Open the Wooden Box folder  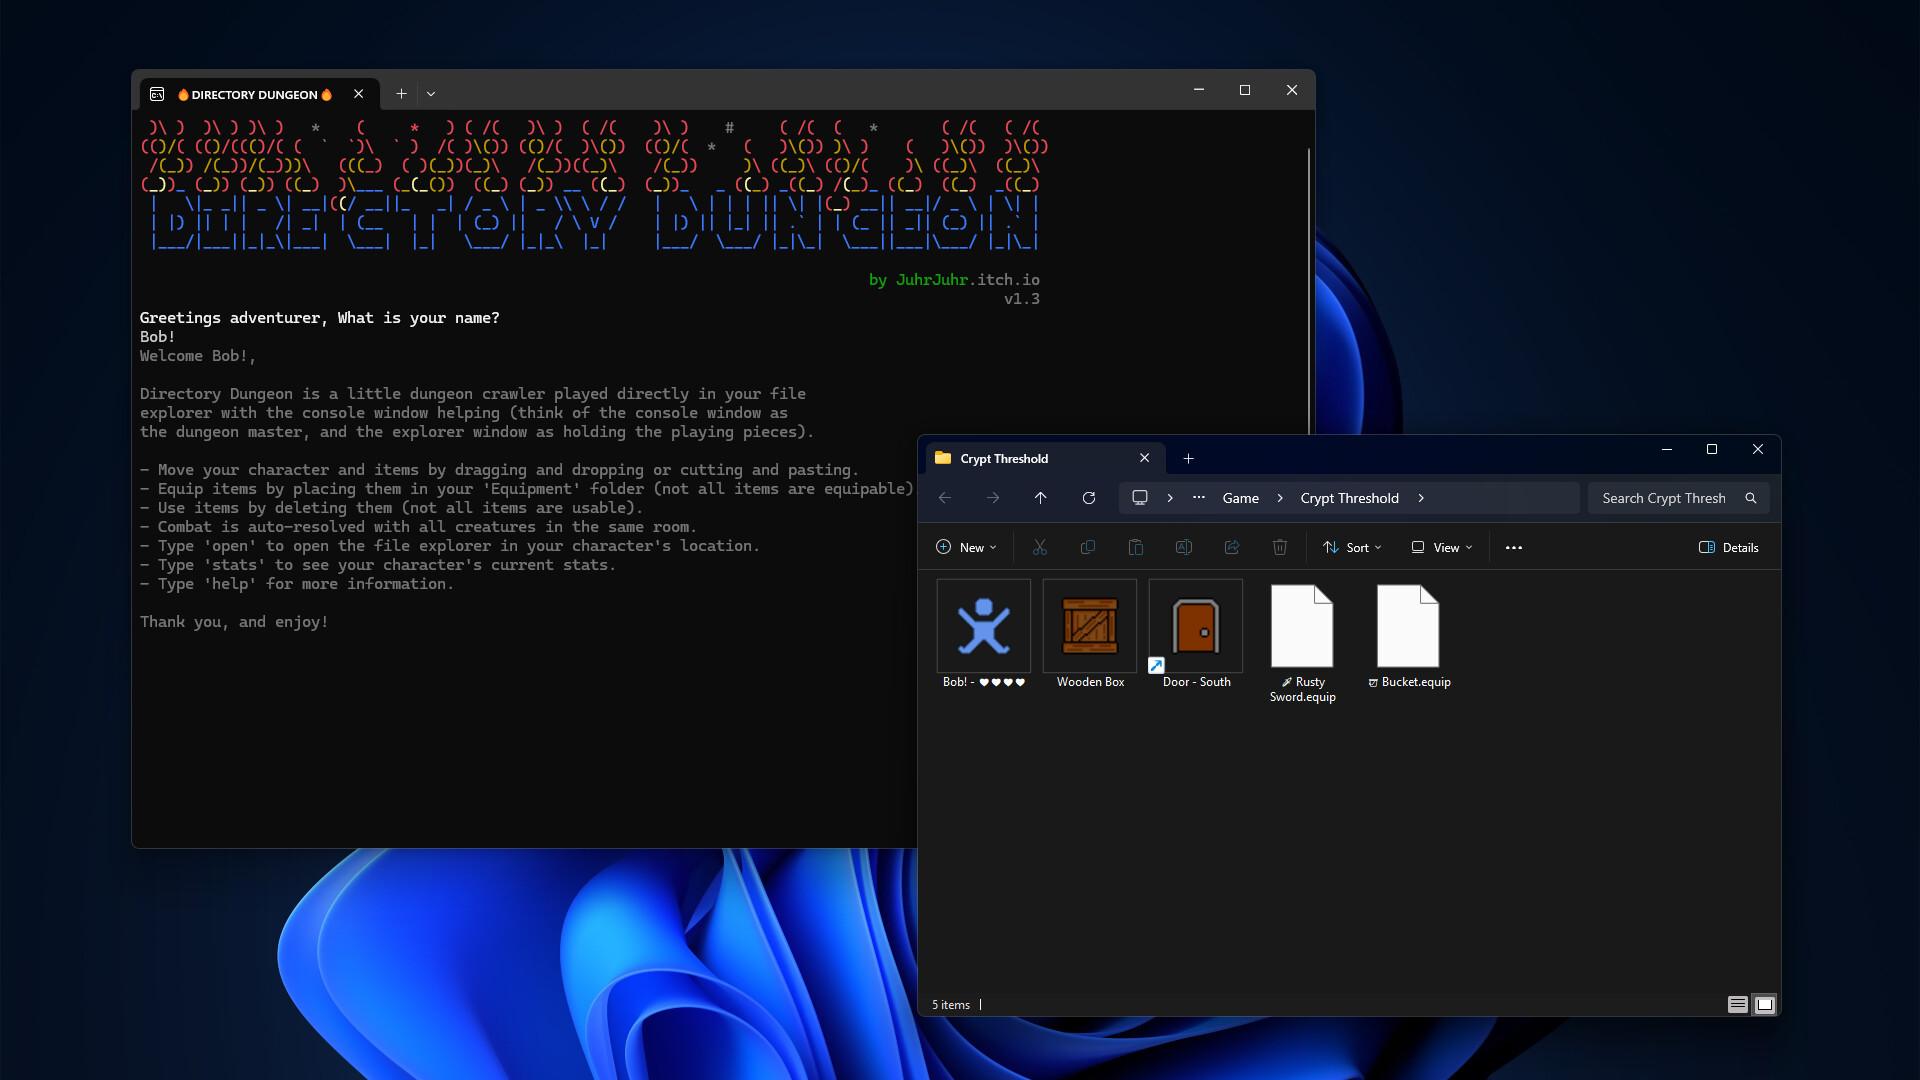tap(1089, 625)
